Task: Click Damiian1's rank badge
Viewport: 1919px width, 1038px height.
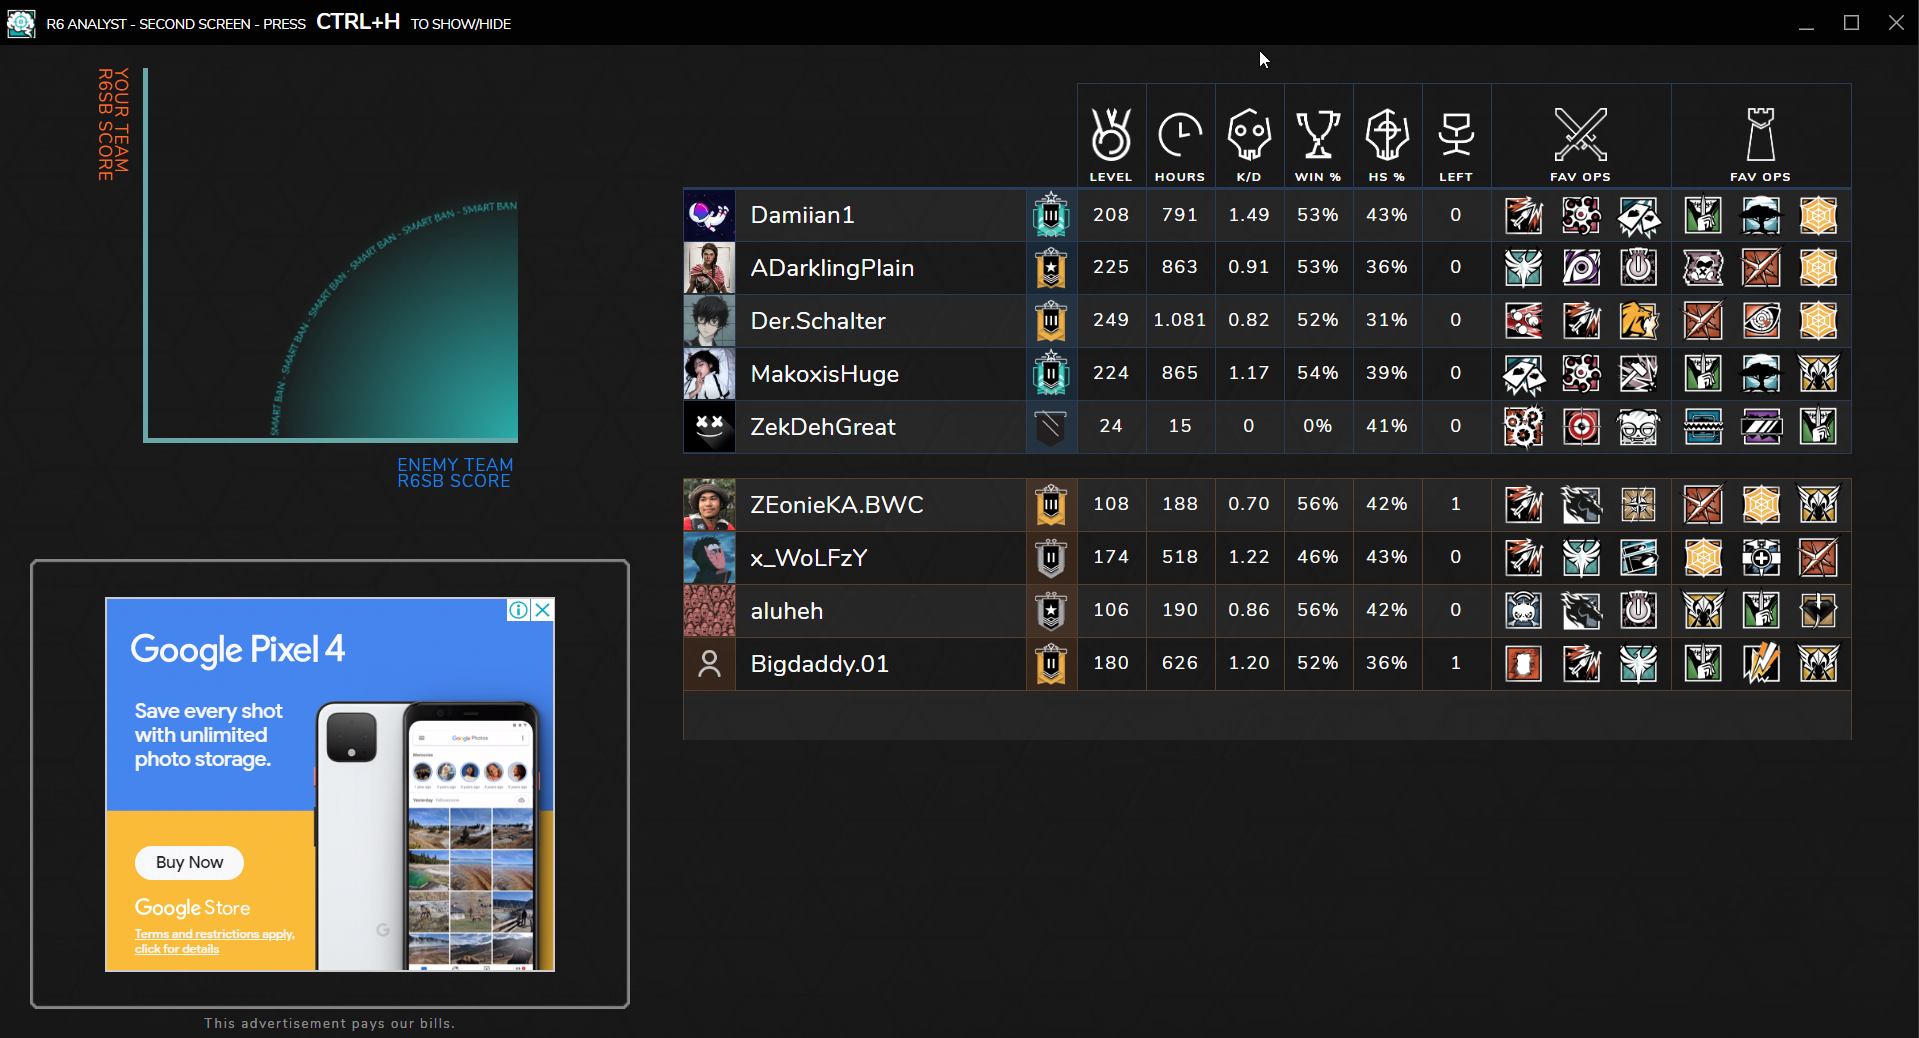Action: click(1051, 215)
